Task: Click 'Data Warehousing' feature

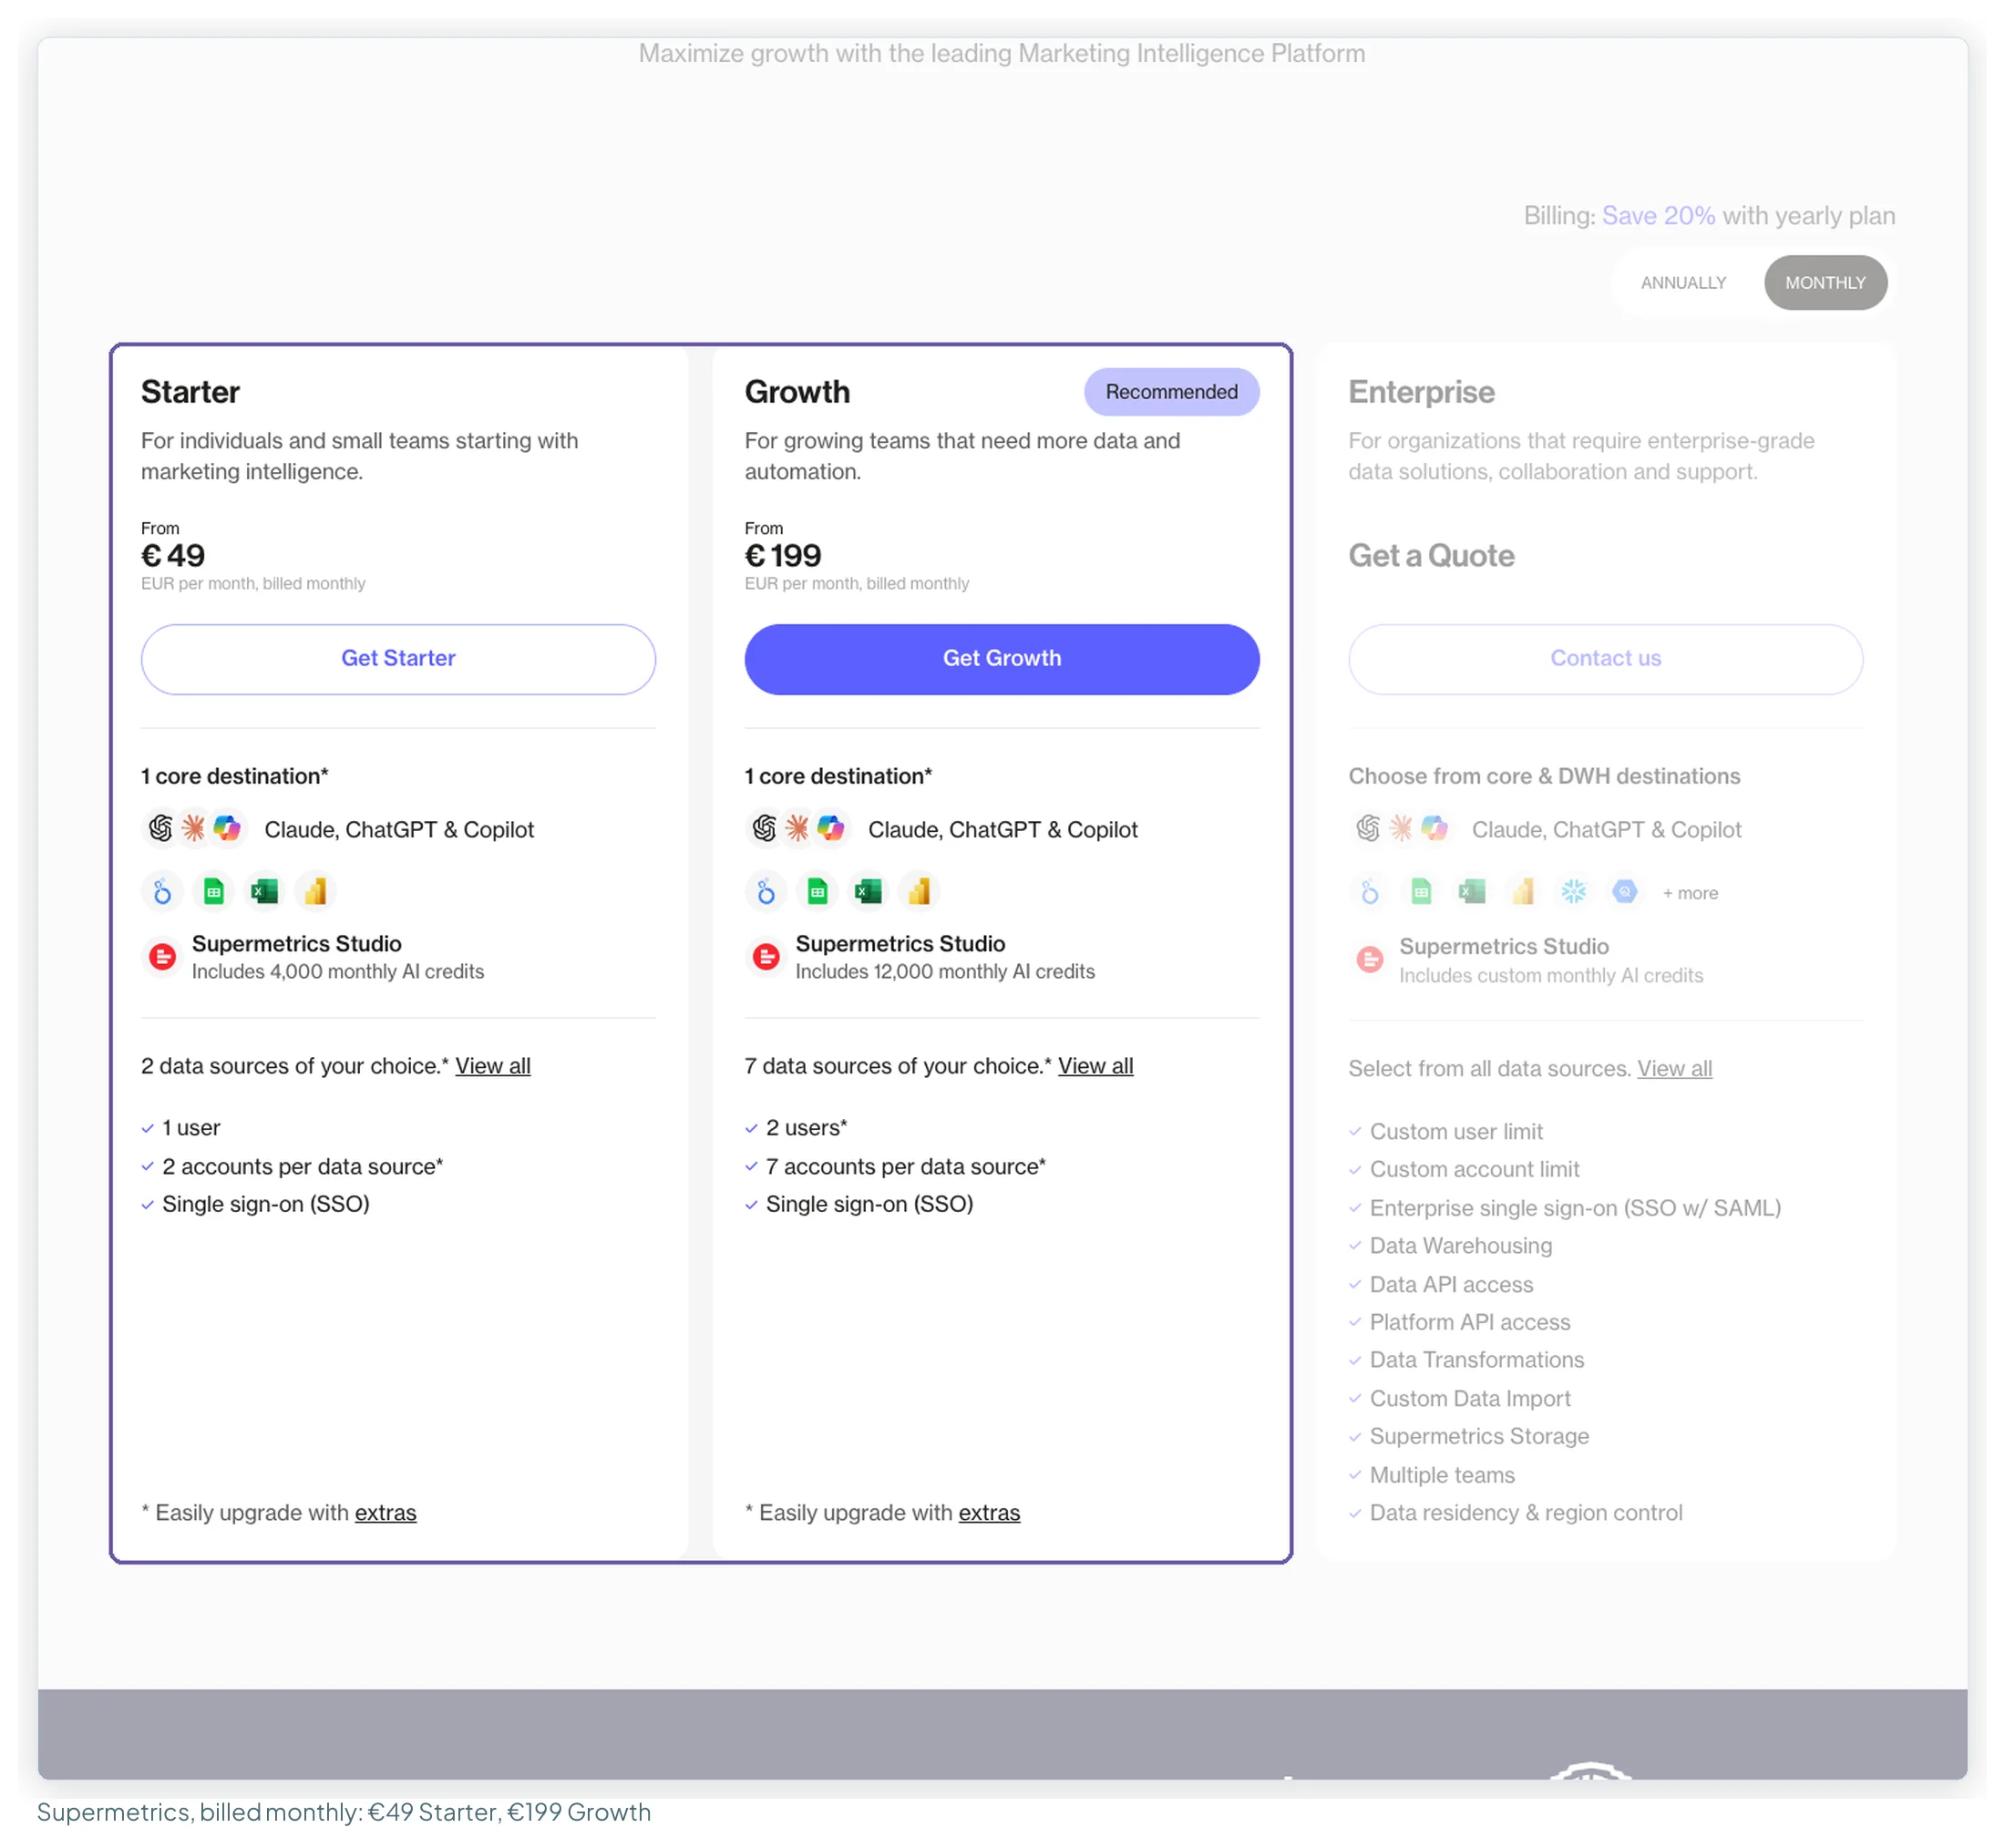Action: pyautogui.click(x=1451, y=1246)
